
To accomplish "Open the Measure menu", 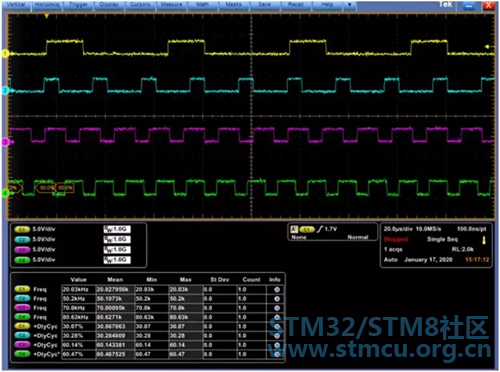I will tap(171, 5).
